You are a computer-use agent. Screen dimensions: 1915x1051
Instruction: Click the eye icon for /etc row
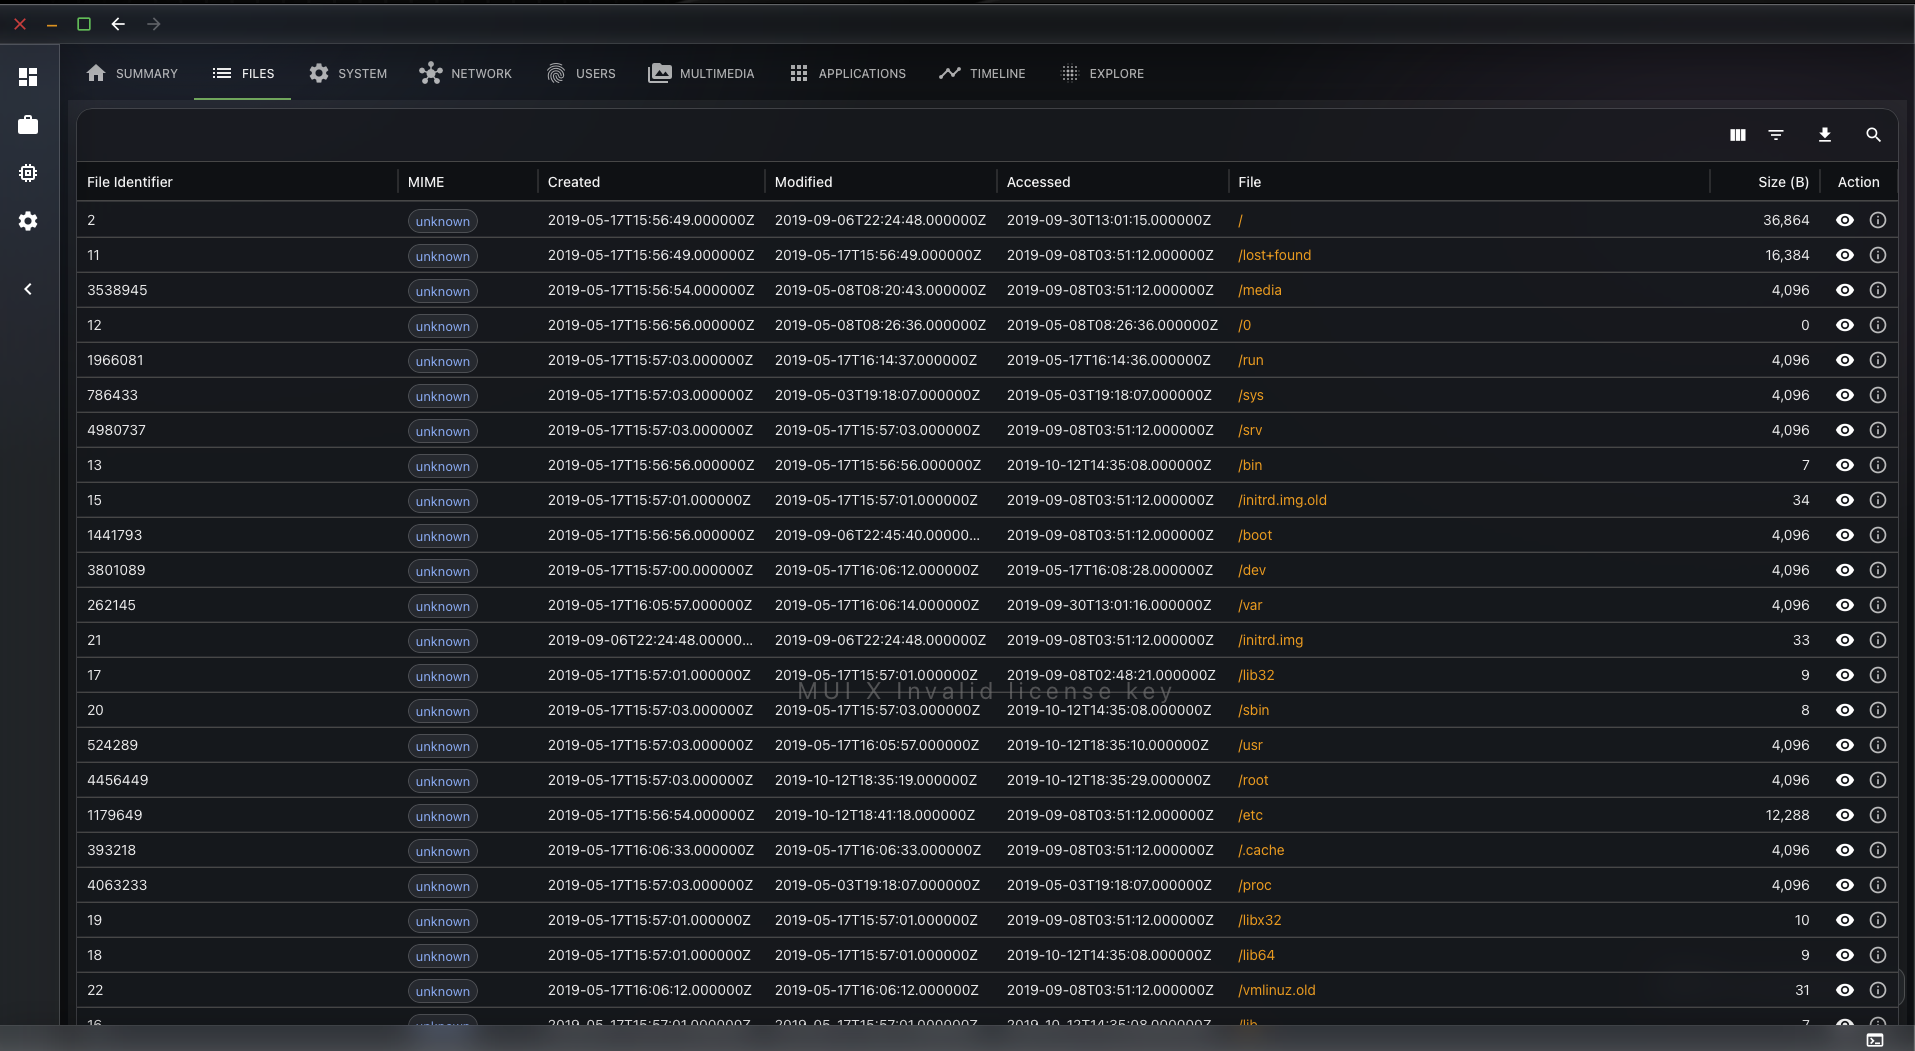pos(1845,815)
